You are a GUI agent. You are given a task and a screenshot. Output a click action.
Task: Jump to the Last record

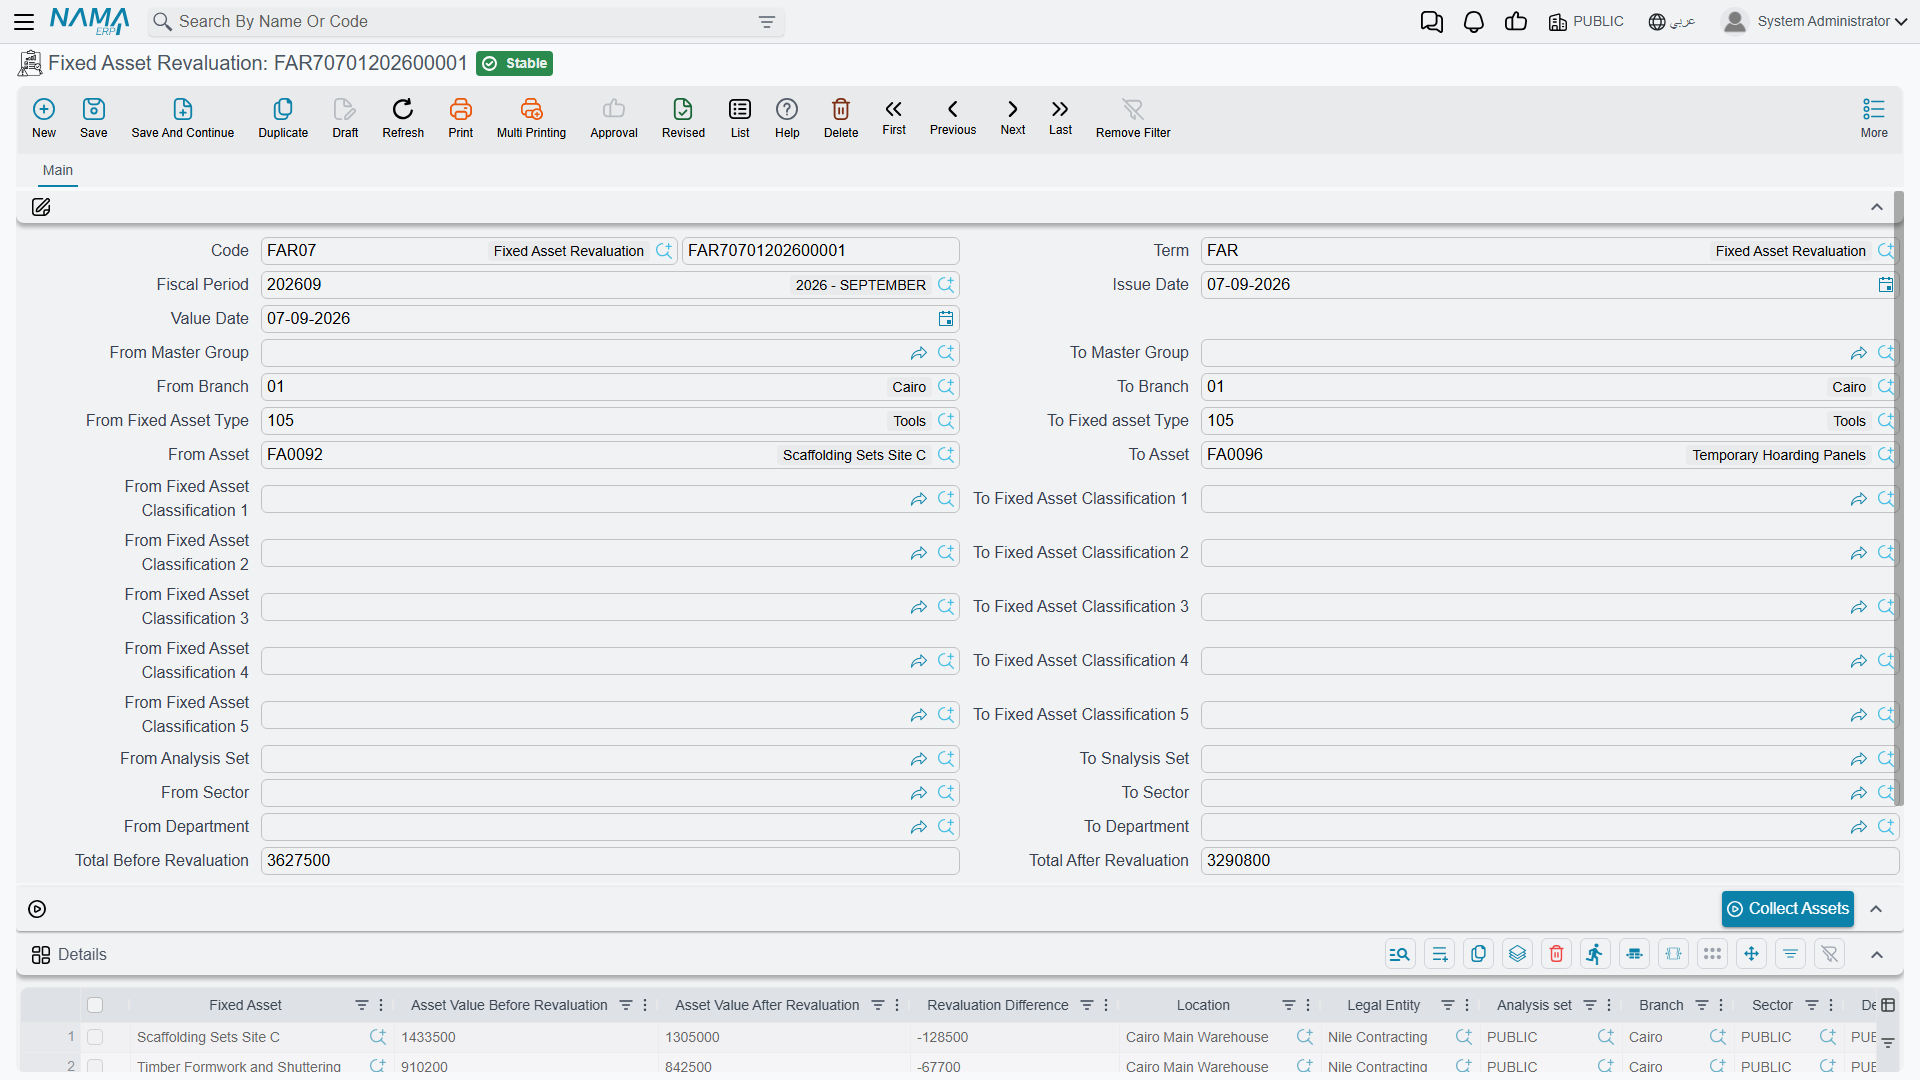tap(1060, 116)
